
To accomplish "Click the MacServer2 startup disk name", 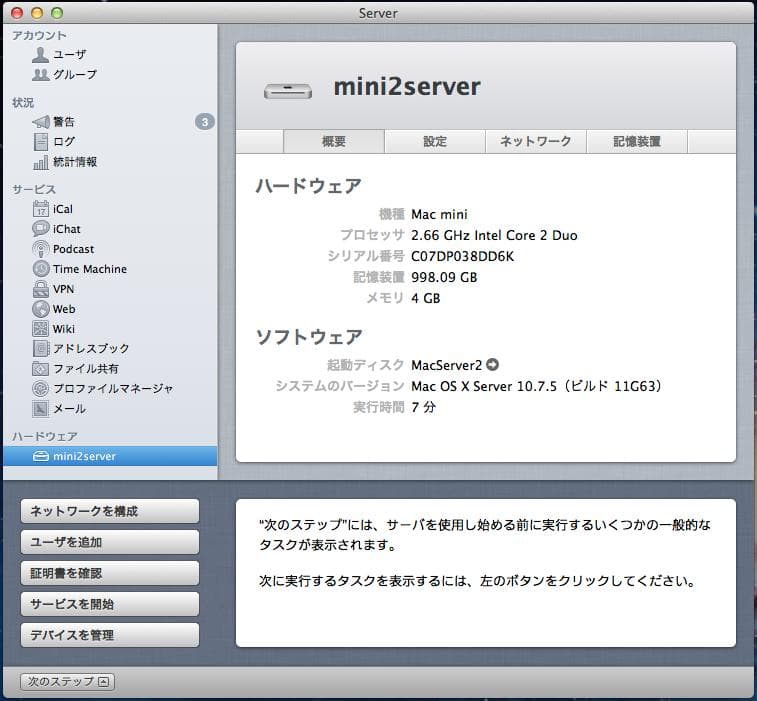I will click(x=447, y=365).
